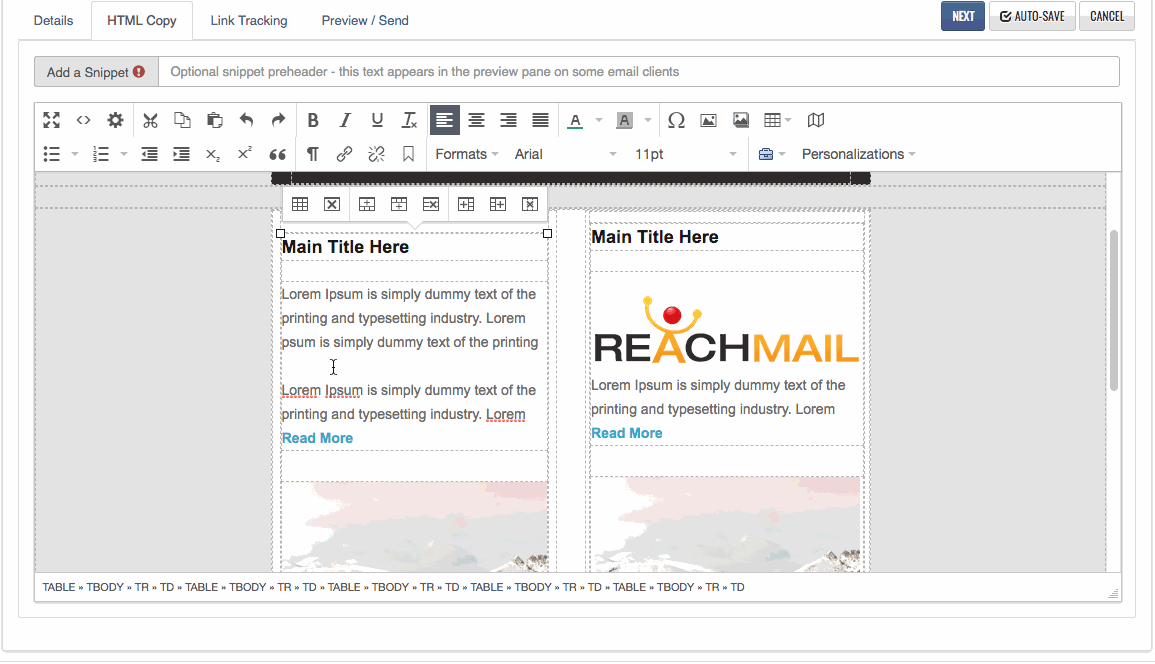Open the Personalizations menu
This screenshot has width=1155, height=664.
coord(858,154)
